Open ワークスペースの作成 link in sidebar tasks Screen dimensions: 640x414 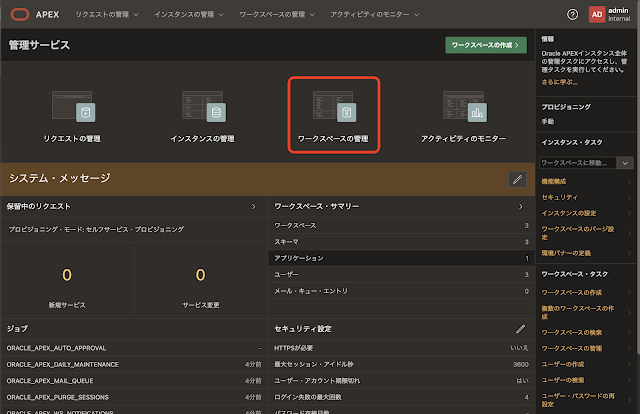point(571,292)
